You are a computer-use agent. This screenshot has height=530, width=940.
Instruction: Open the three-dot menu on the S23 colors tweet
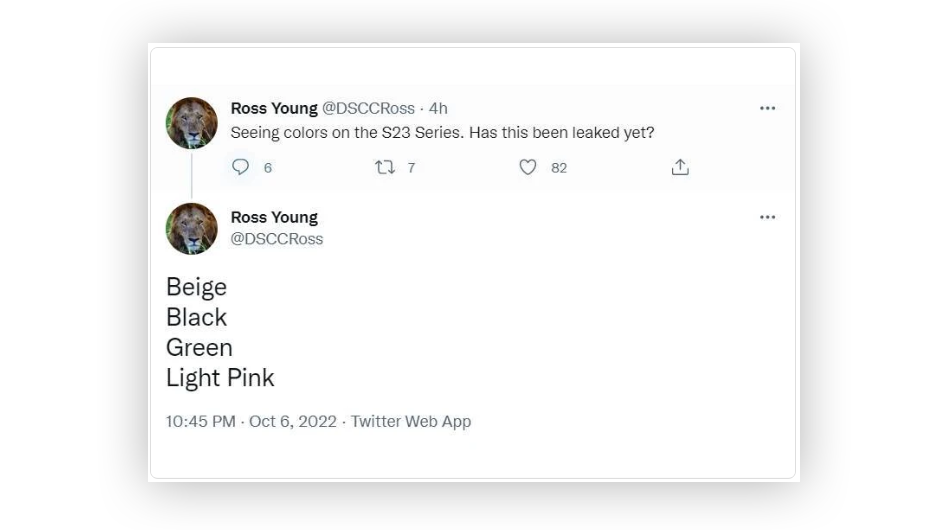[x=767, y=108]
